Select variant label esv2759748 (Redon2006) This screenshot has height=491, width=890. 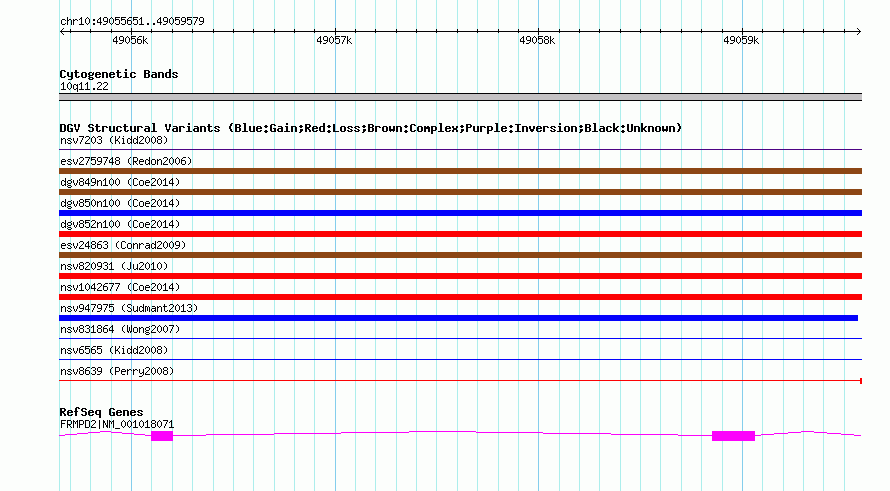pos(126,161)
